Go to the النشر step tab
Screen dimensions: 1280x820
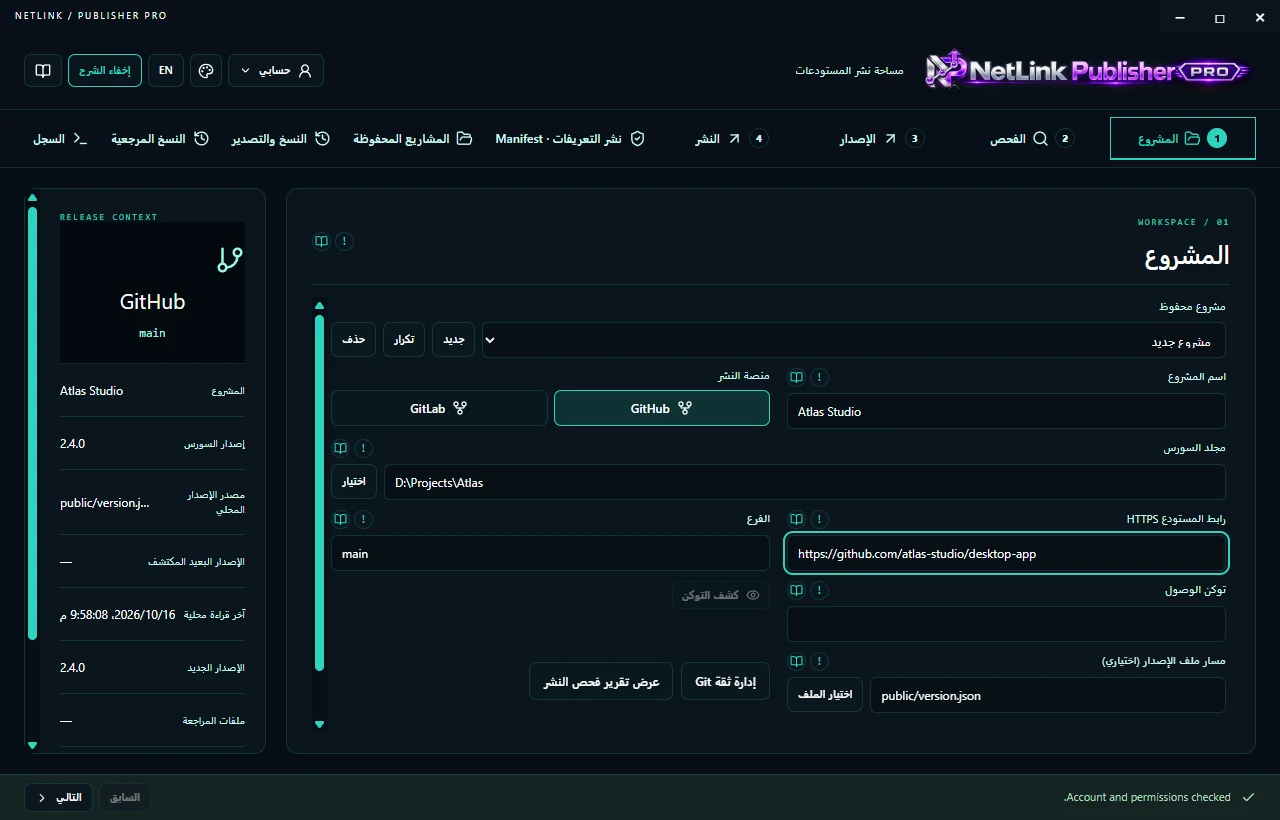tap(732, 139)
